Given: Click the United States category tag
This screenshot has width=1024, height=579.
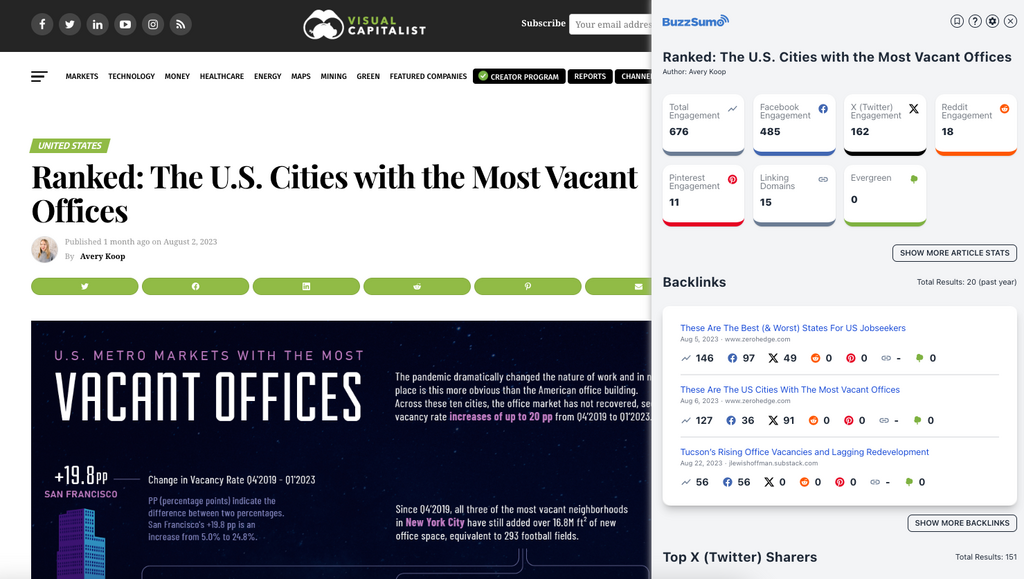Looking at the screenshot, I should tap(70, 146).
